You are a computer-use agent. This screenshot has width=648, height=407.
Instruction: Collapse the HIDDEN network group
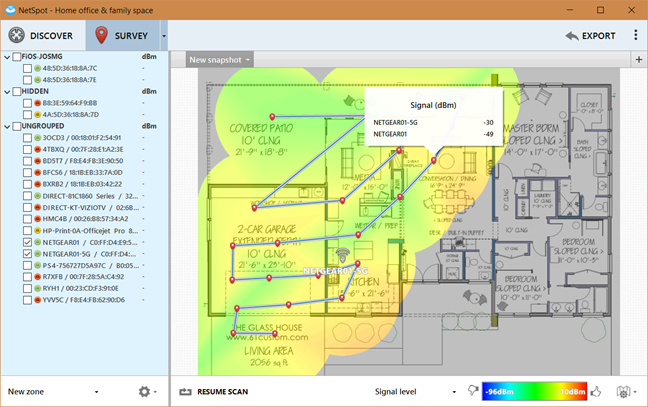[7, 92]
